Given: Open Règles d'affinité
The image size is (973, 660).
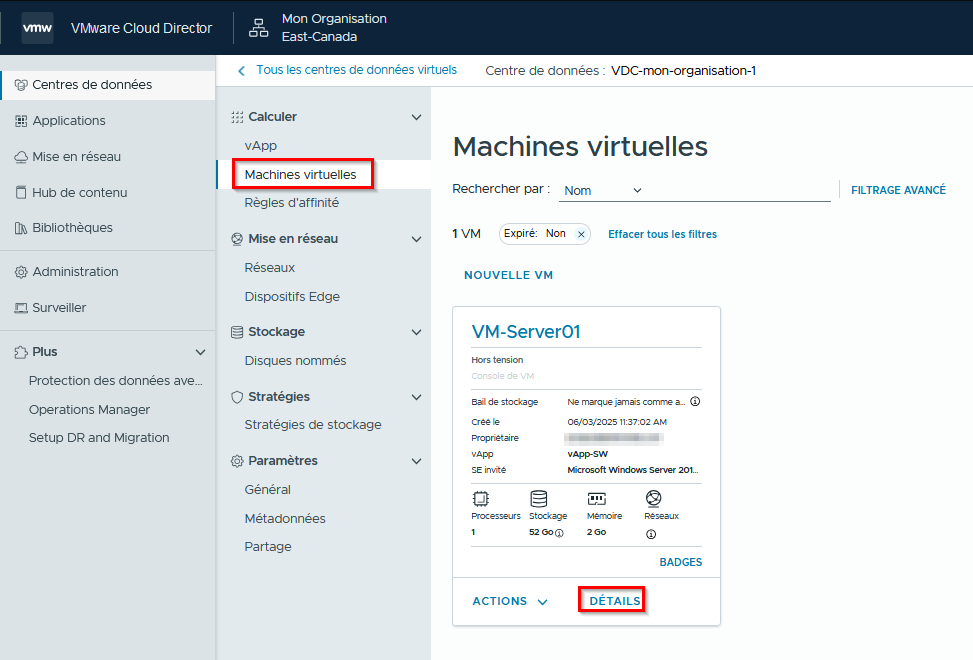Looking at the screenshot, I should click(292, 203).
